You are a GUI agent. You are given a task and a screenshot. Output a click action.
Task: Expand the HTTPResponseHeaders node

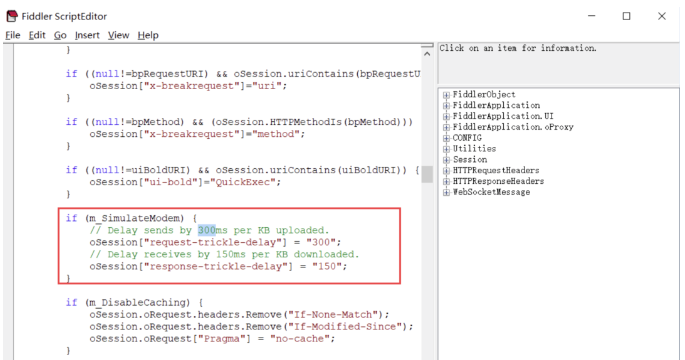tap(446, 182)
